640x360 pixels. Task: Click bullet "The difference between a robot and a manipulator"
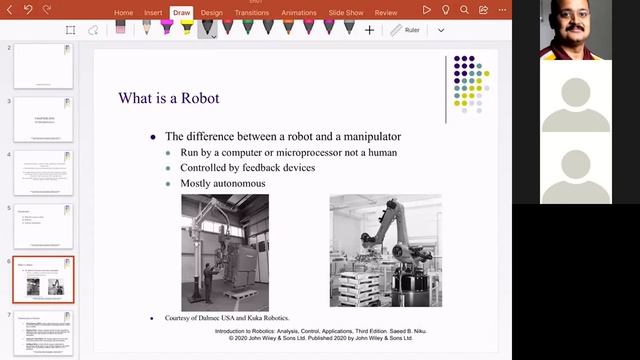[x=283, y=136]
